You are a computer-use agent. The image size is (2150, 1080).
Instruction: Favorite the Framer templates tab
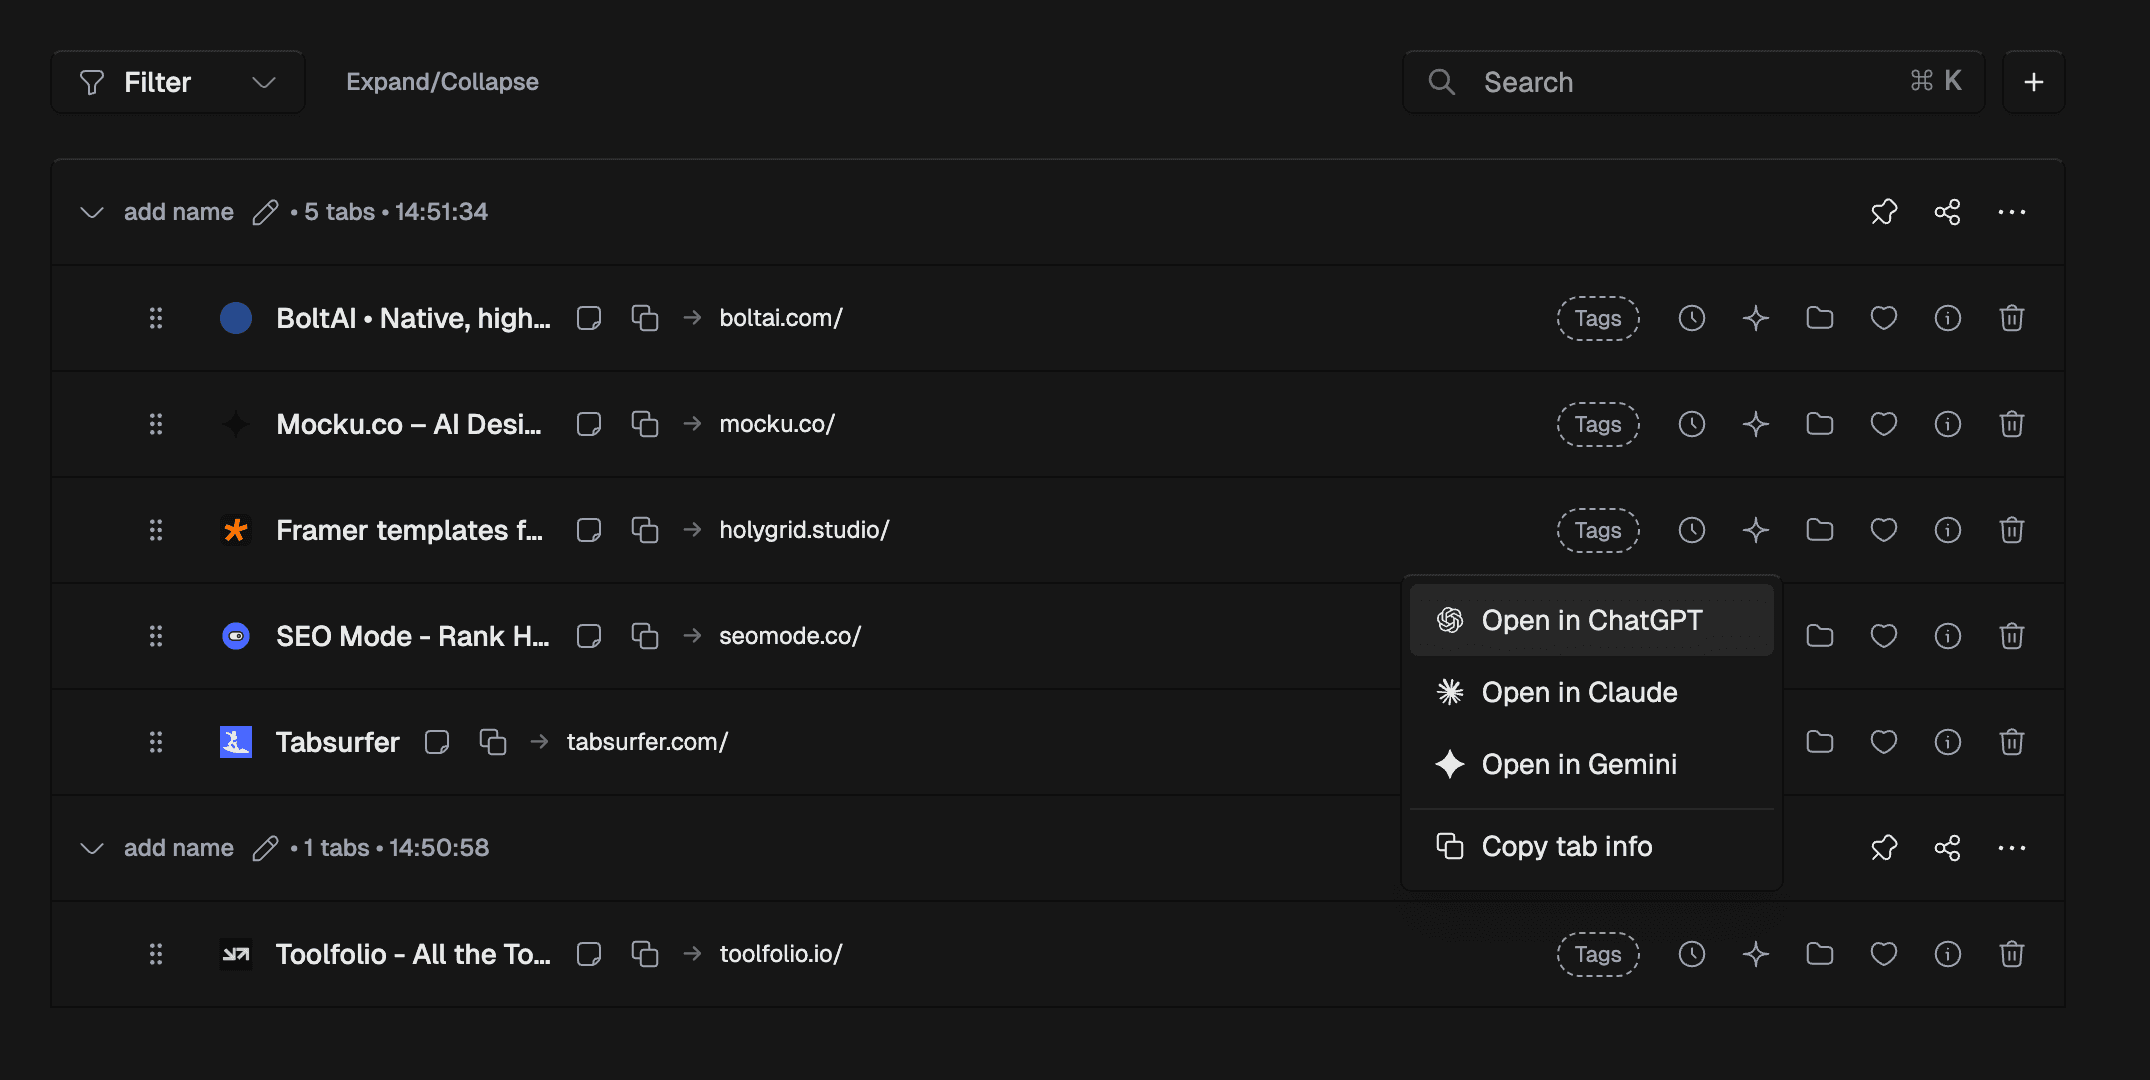[x=1884, y=530]
